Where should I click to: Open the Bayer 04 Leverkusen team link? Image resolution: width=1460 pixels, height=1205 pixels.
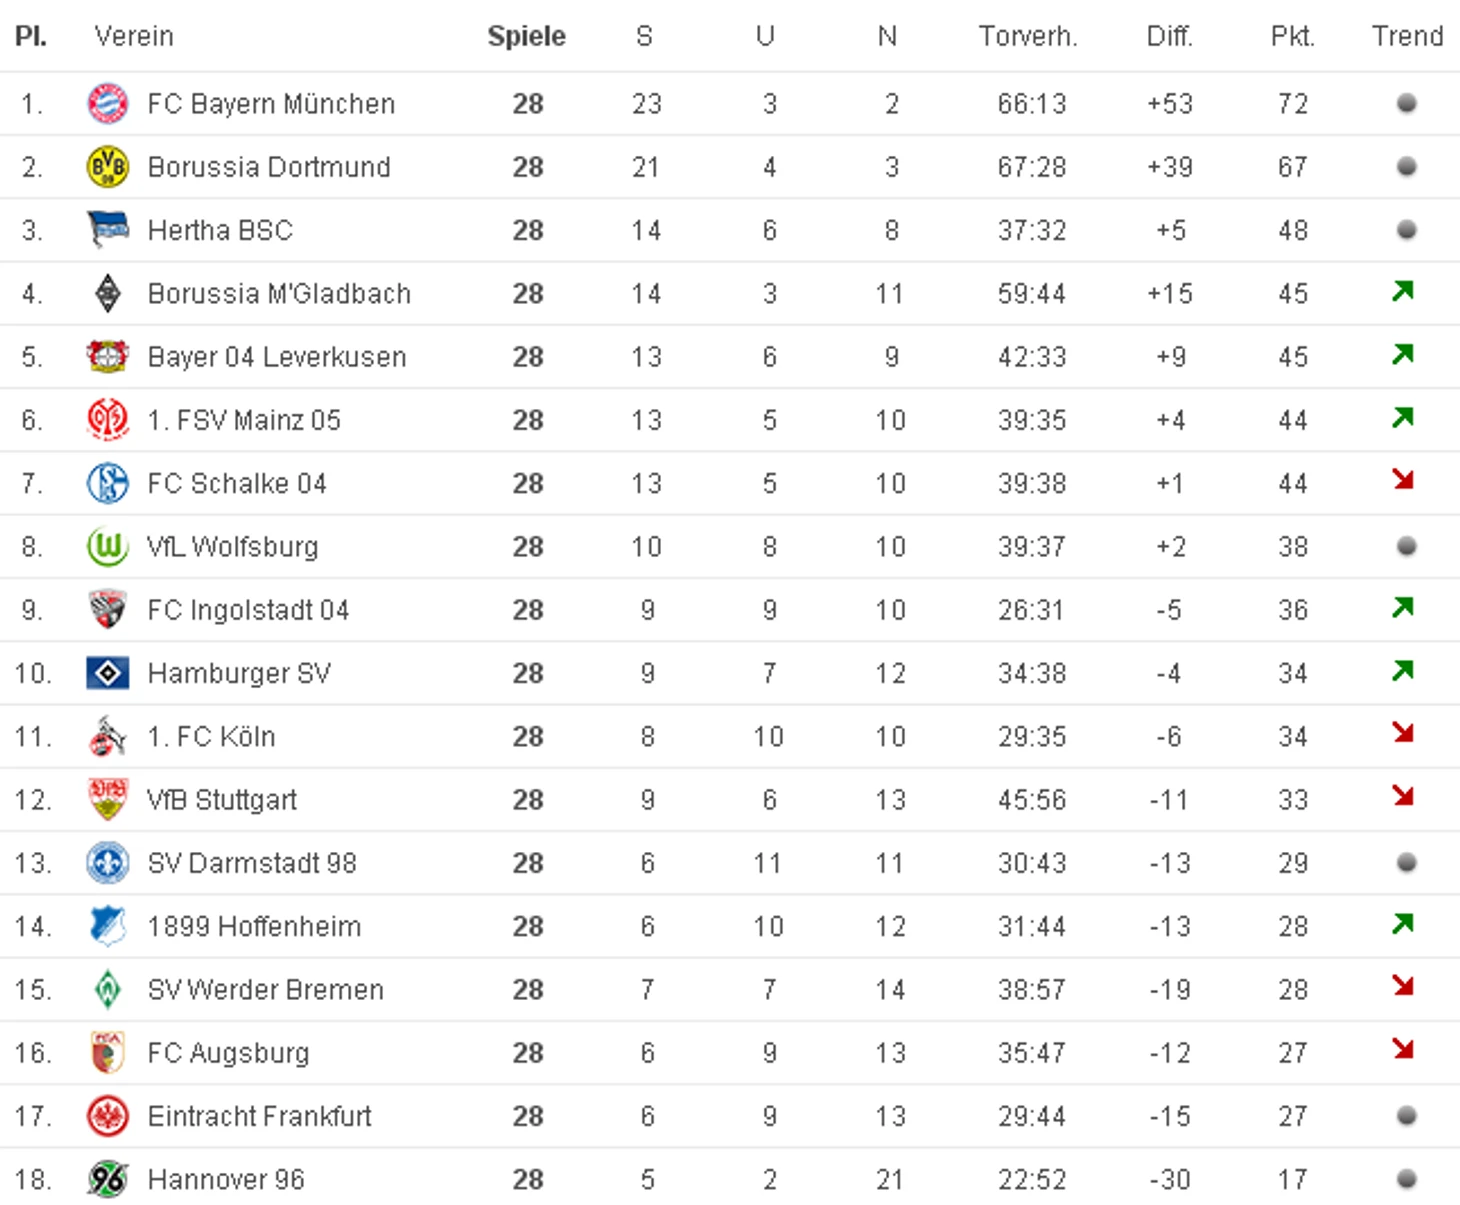[277, 357]
